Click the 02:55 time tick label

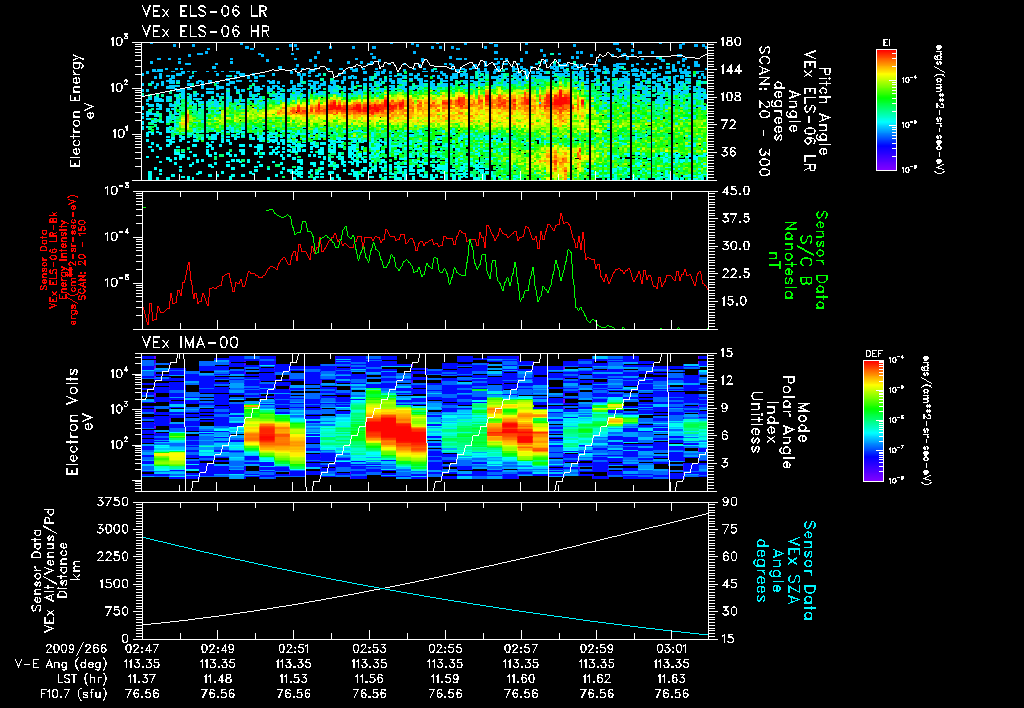tap(445, 649)
